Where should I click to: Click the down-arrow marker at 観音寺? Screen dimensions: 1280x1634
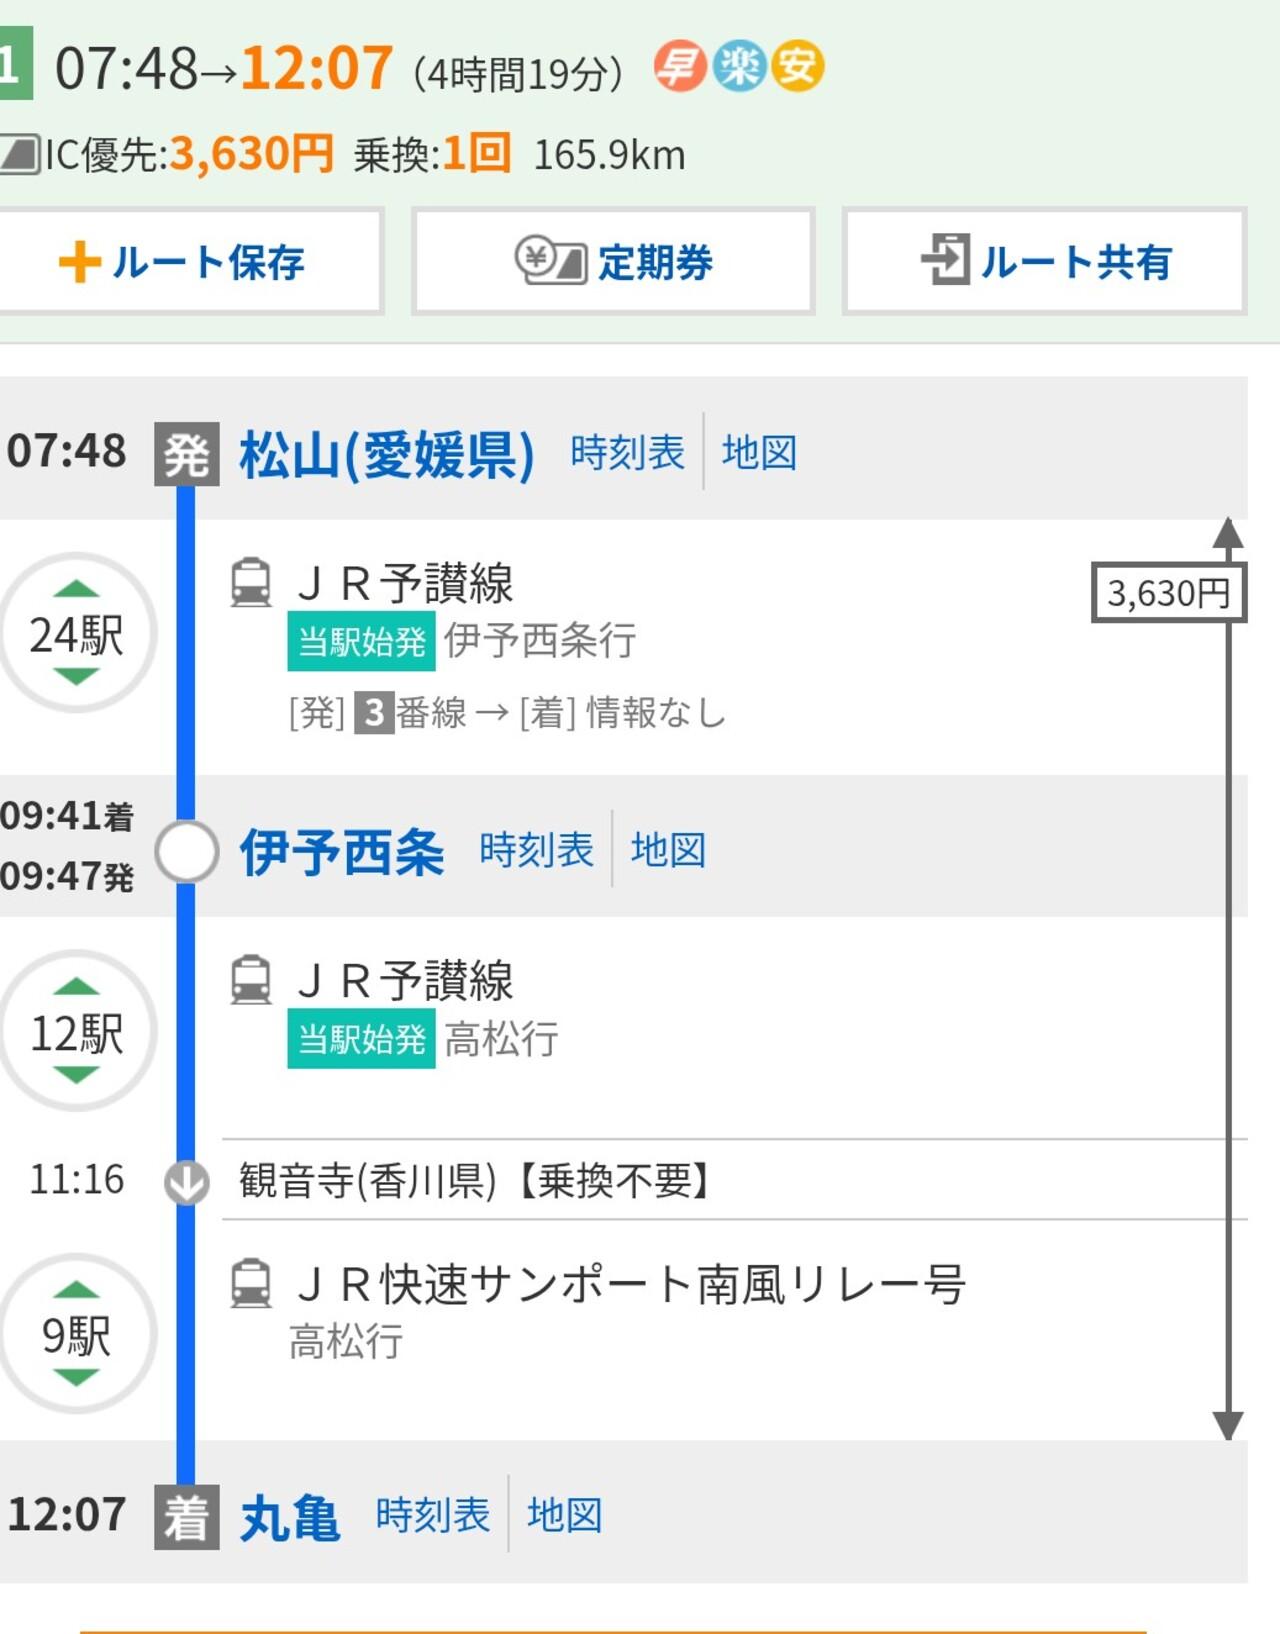186,1182
